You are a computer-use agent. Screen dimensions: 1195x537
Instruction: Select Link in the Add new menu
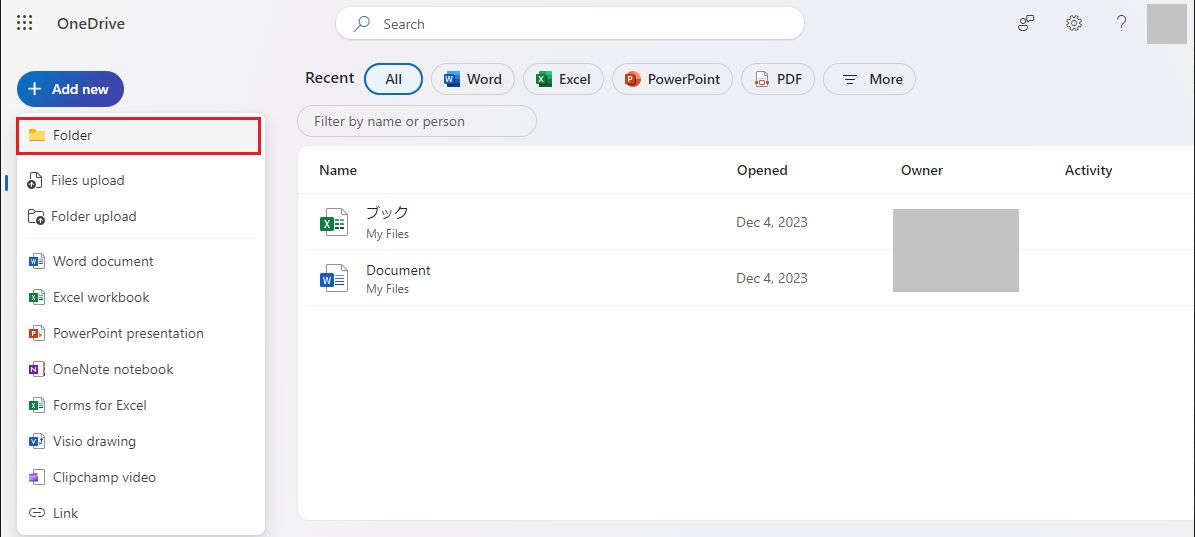pyautogui.click(x=139, y=513)
